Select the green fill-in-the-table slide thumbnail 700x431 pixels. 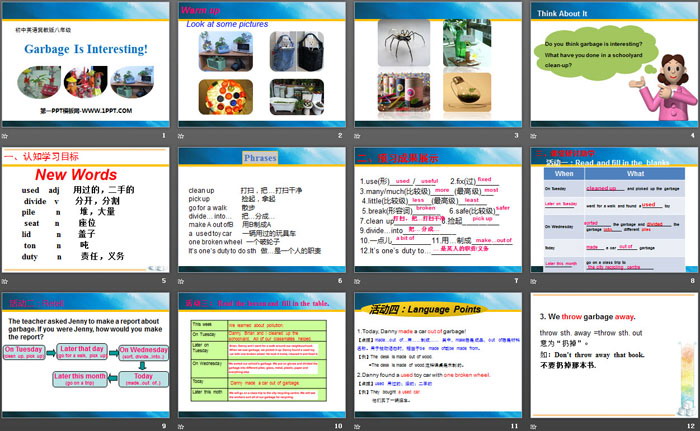click(262, 356)
